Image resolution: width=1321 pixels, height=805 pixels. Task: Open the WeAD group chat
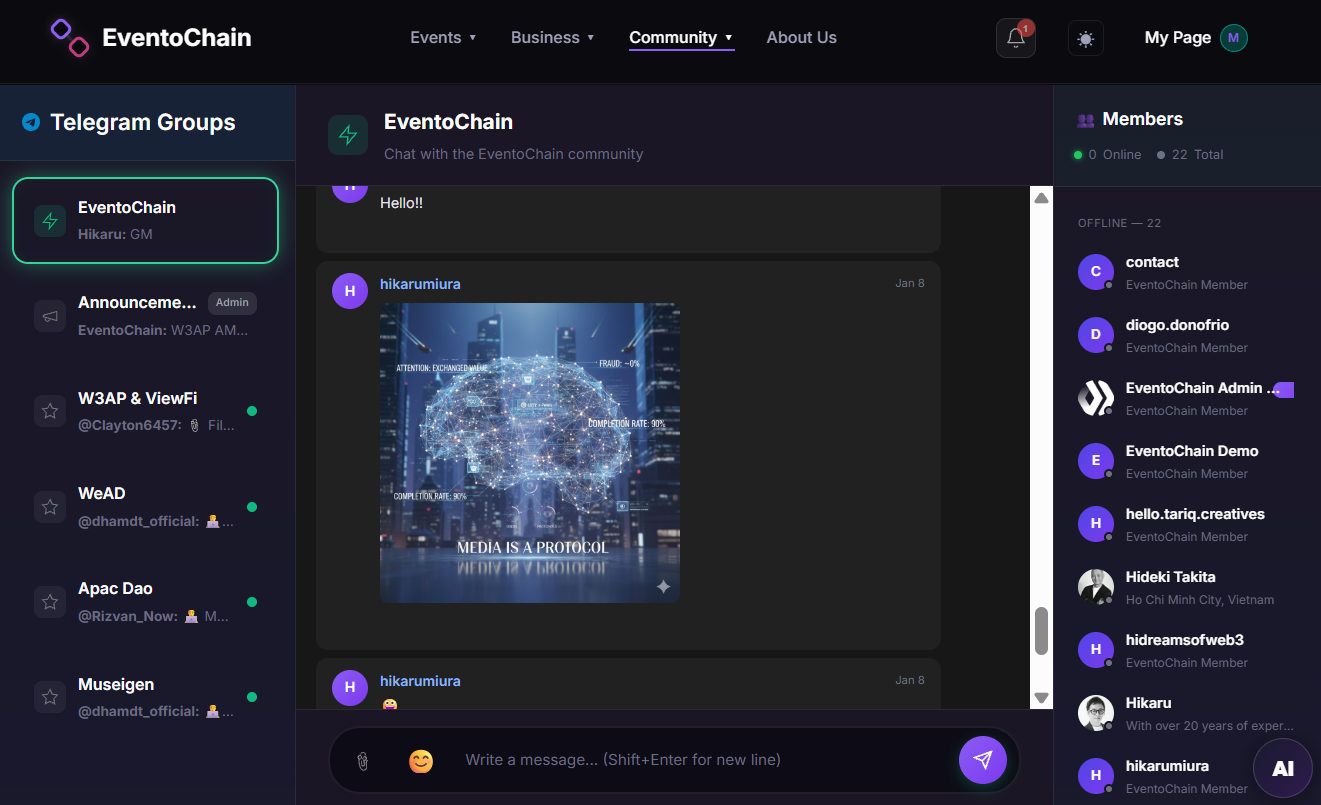[x=145, y=506]
